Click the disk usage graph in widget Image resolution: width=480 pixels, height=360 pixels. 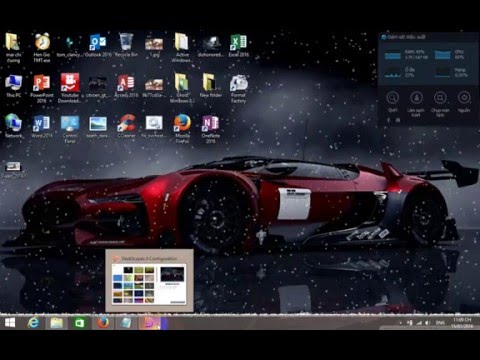click(393, 72)
